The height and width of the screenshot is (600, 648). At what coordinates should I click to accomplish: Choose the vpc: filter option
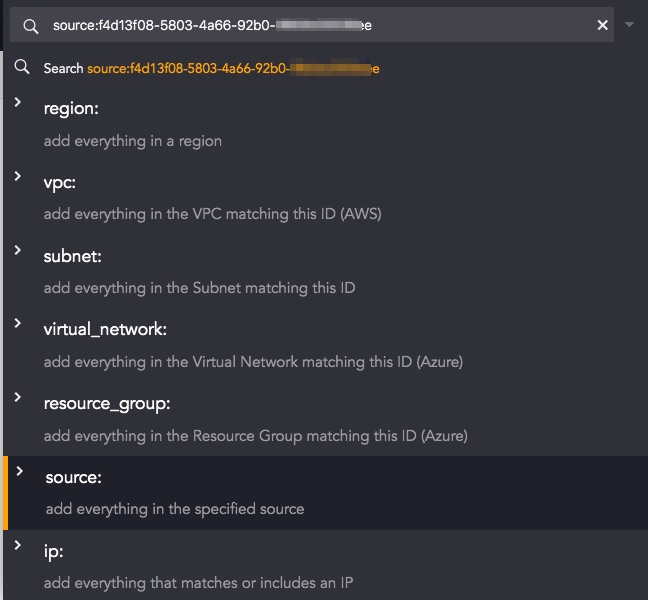326,198
